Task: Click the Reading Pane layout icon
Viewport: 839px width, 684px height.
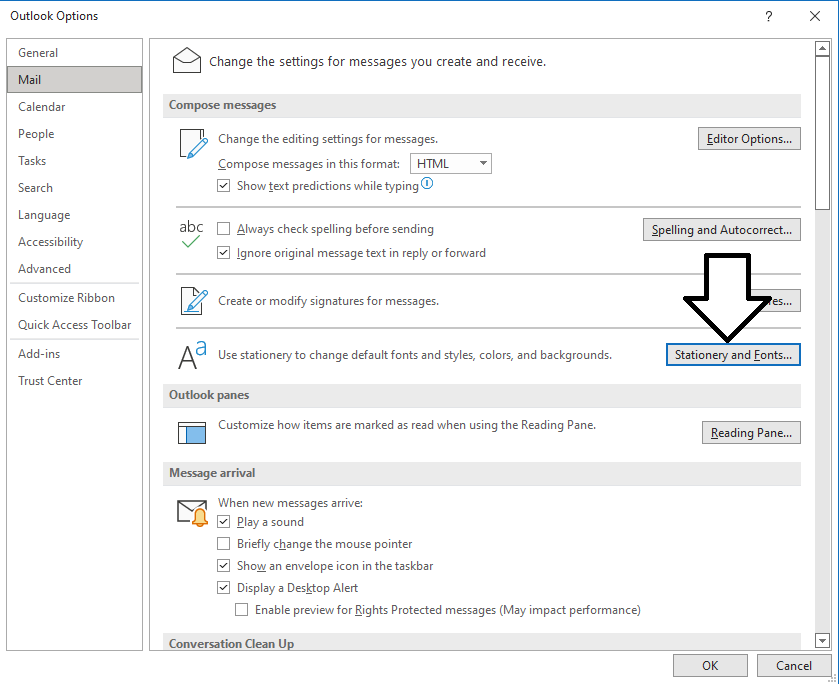Action: [x=192, y=432]
